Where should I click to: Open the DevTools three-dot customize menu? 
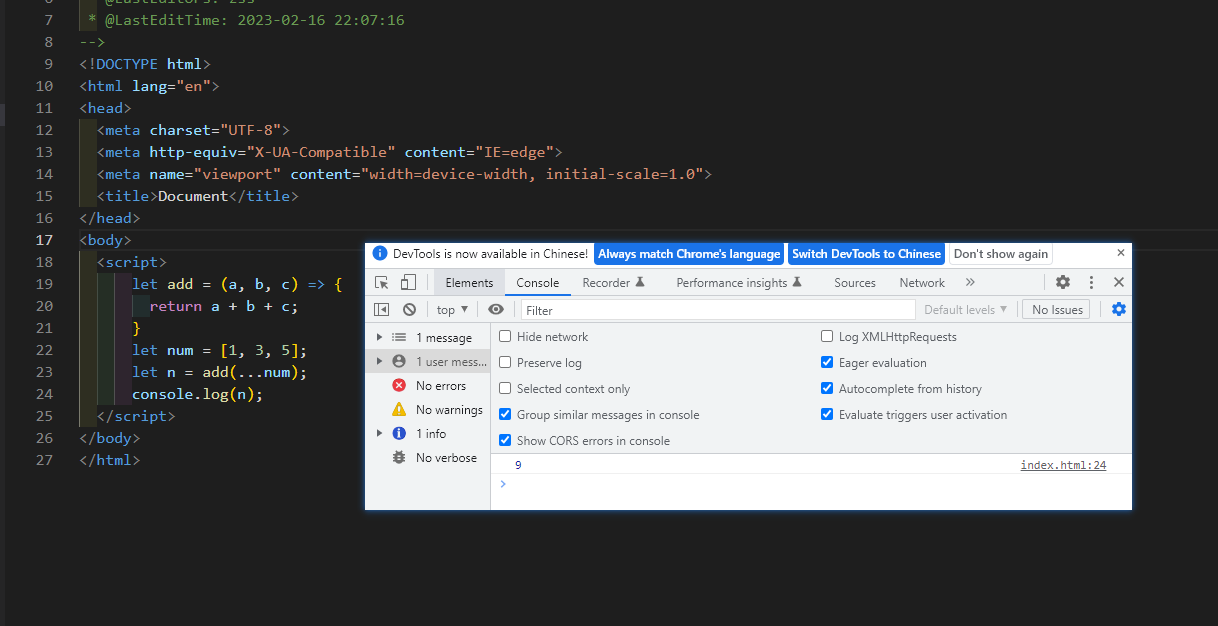click(1091, 283)
